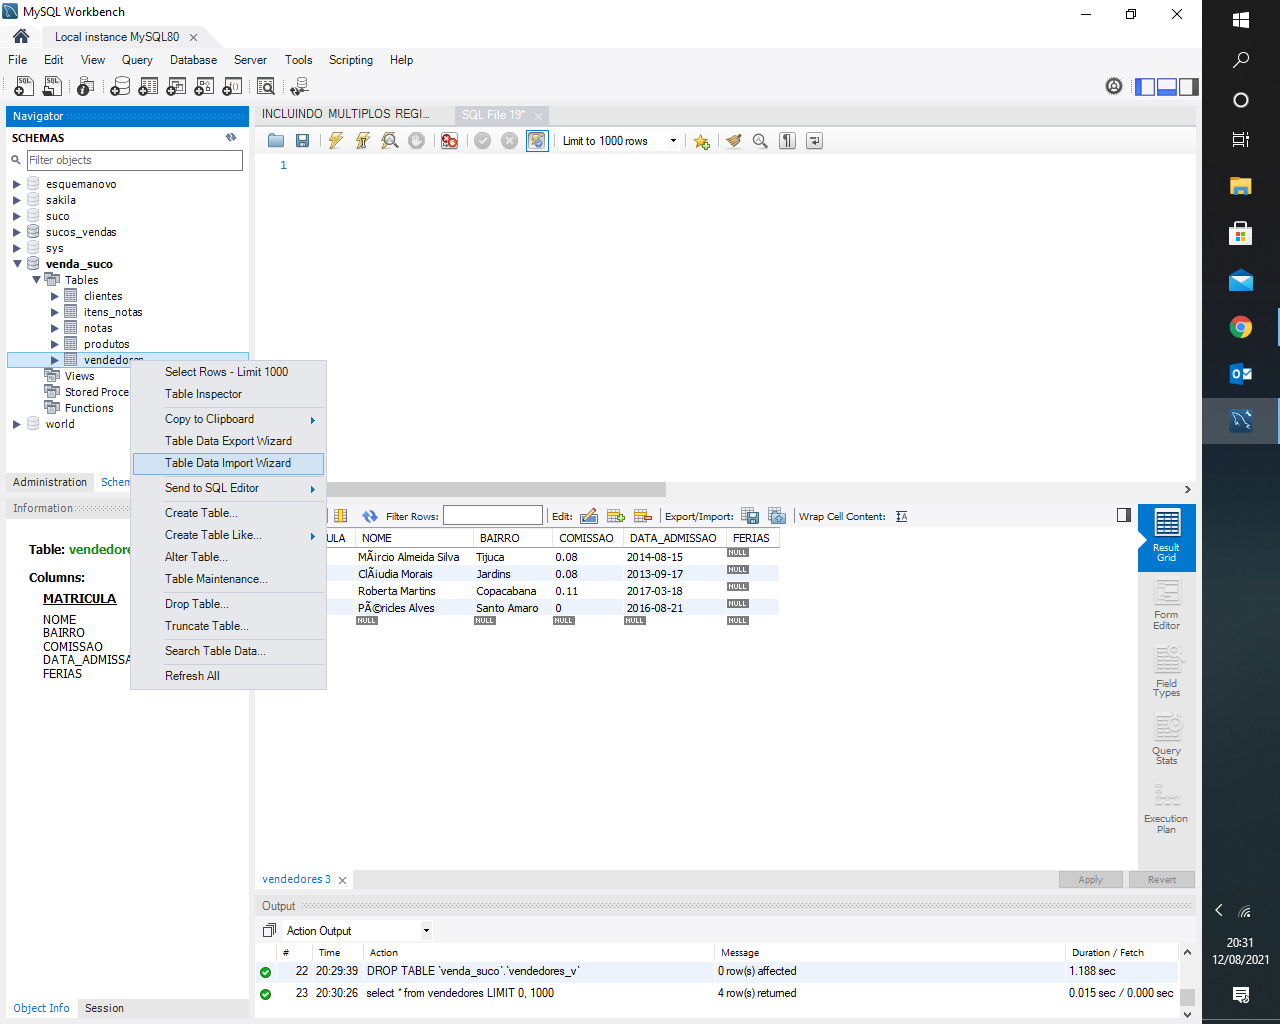Insert new row icon in result grid
The height and width of the screenshot is (1024, 1280).
[616, 516]
